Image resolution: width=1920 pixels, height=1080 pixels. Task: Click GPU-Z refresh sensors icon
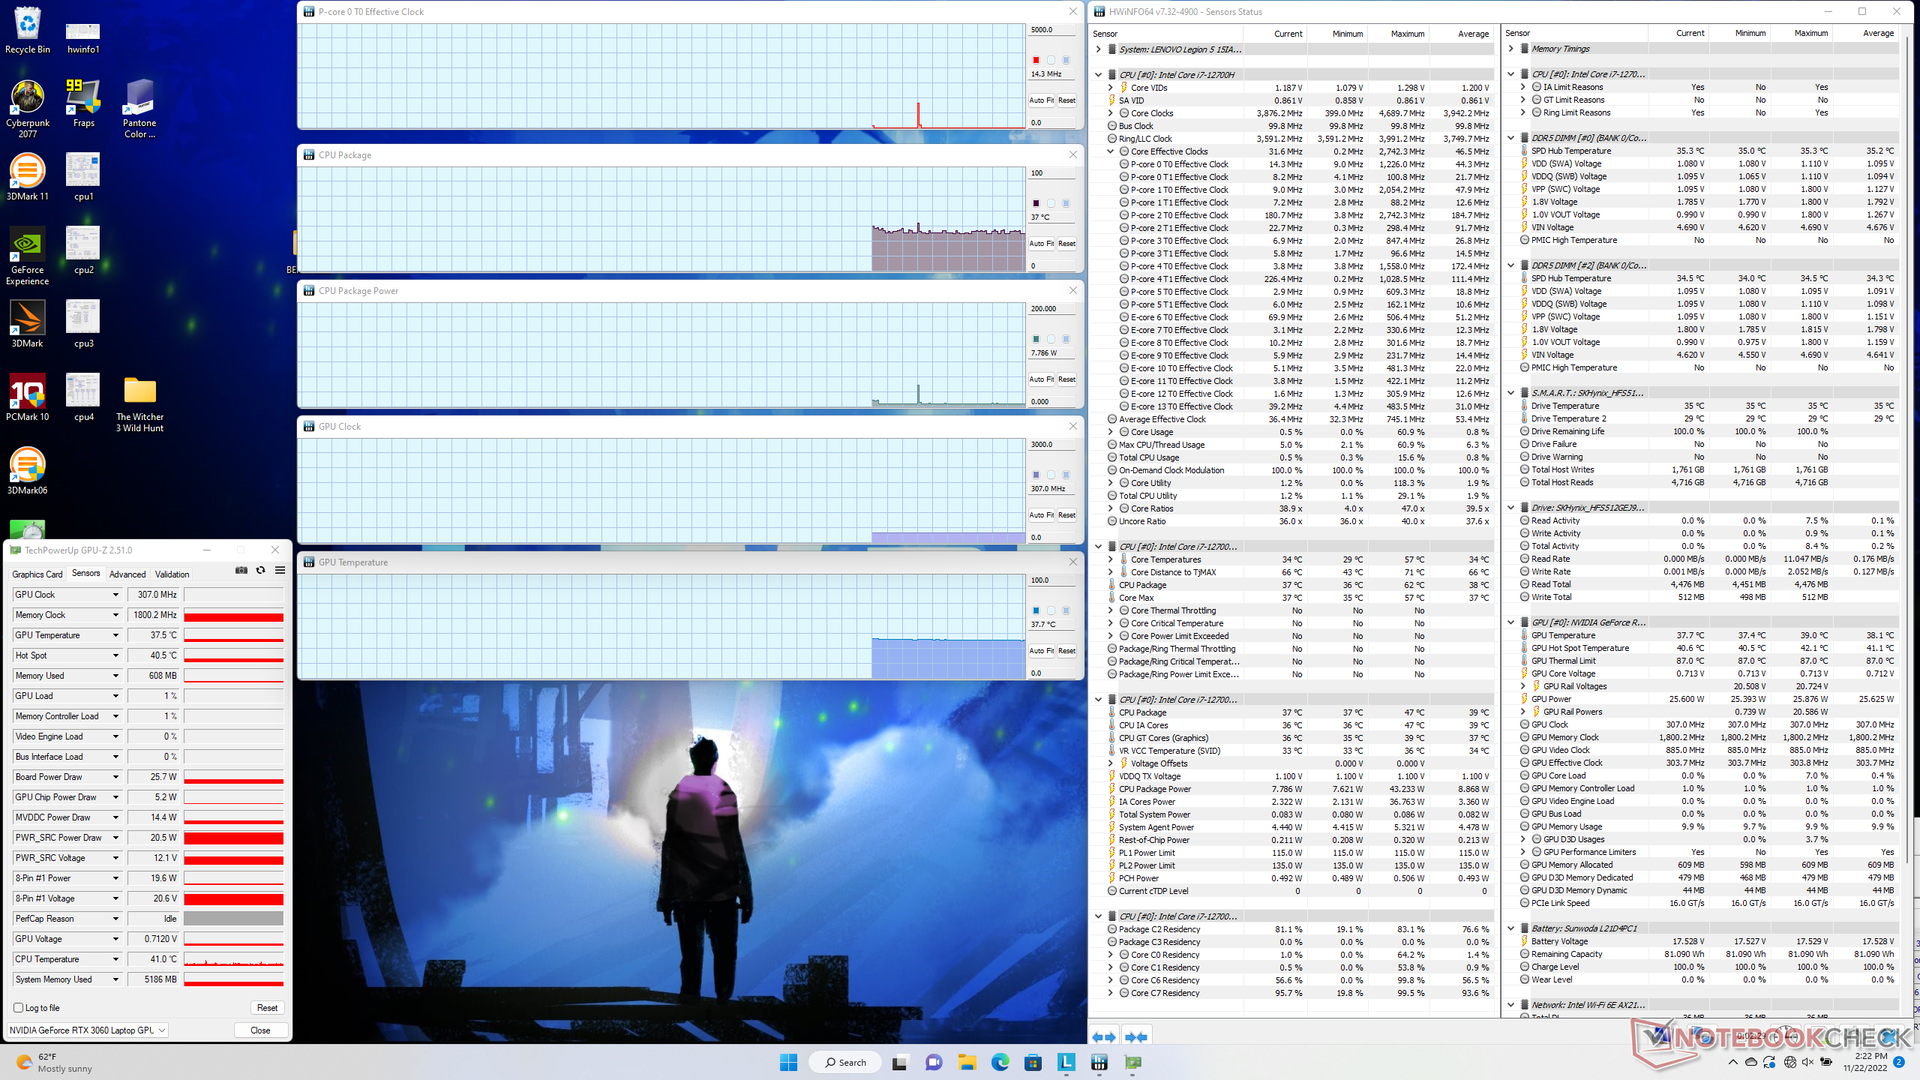click(261, 570)
